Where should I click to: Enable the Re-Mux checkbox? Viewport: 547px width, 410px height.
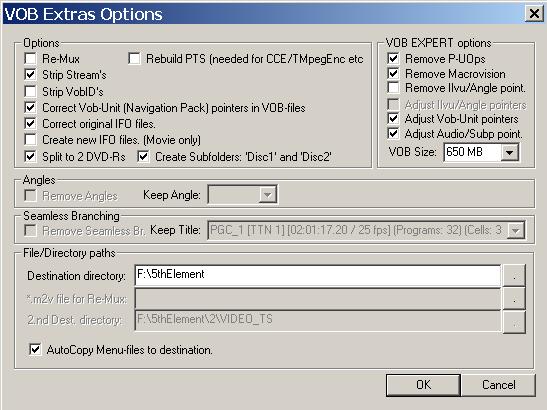coord(30,58)
